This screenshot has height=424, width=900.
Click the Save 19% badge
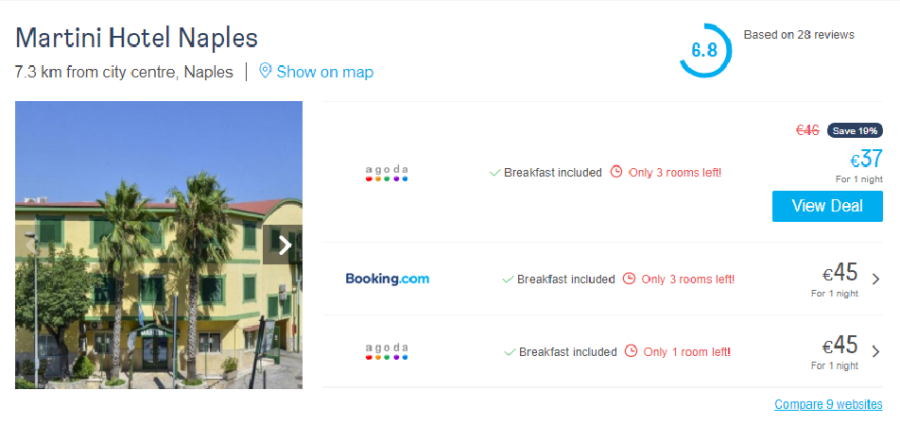[x=854, y=130]
